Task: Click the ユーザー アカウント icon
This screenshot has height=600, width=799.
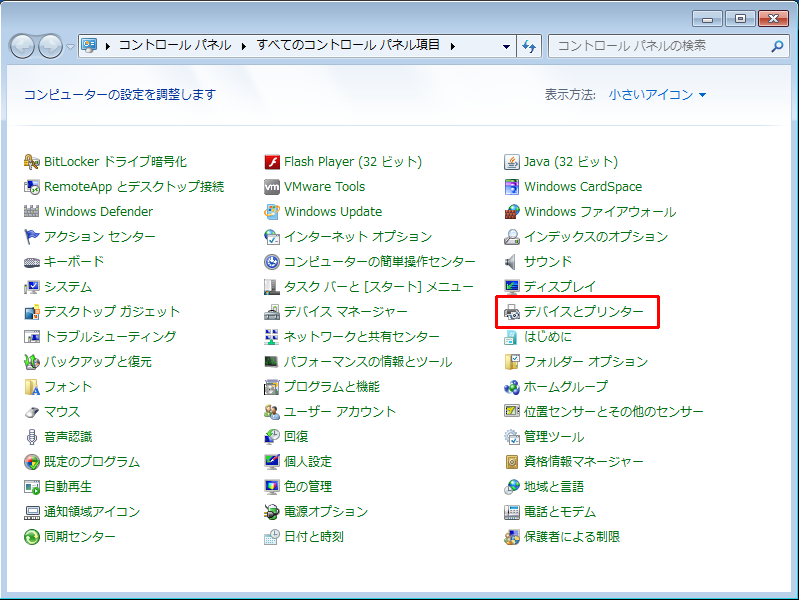Action: pos(272,412)
